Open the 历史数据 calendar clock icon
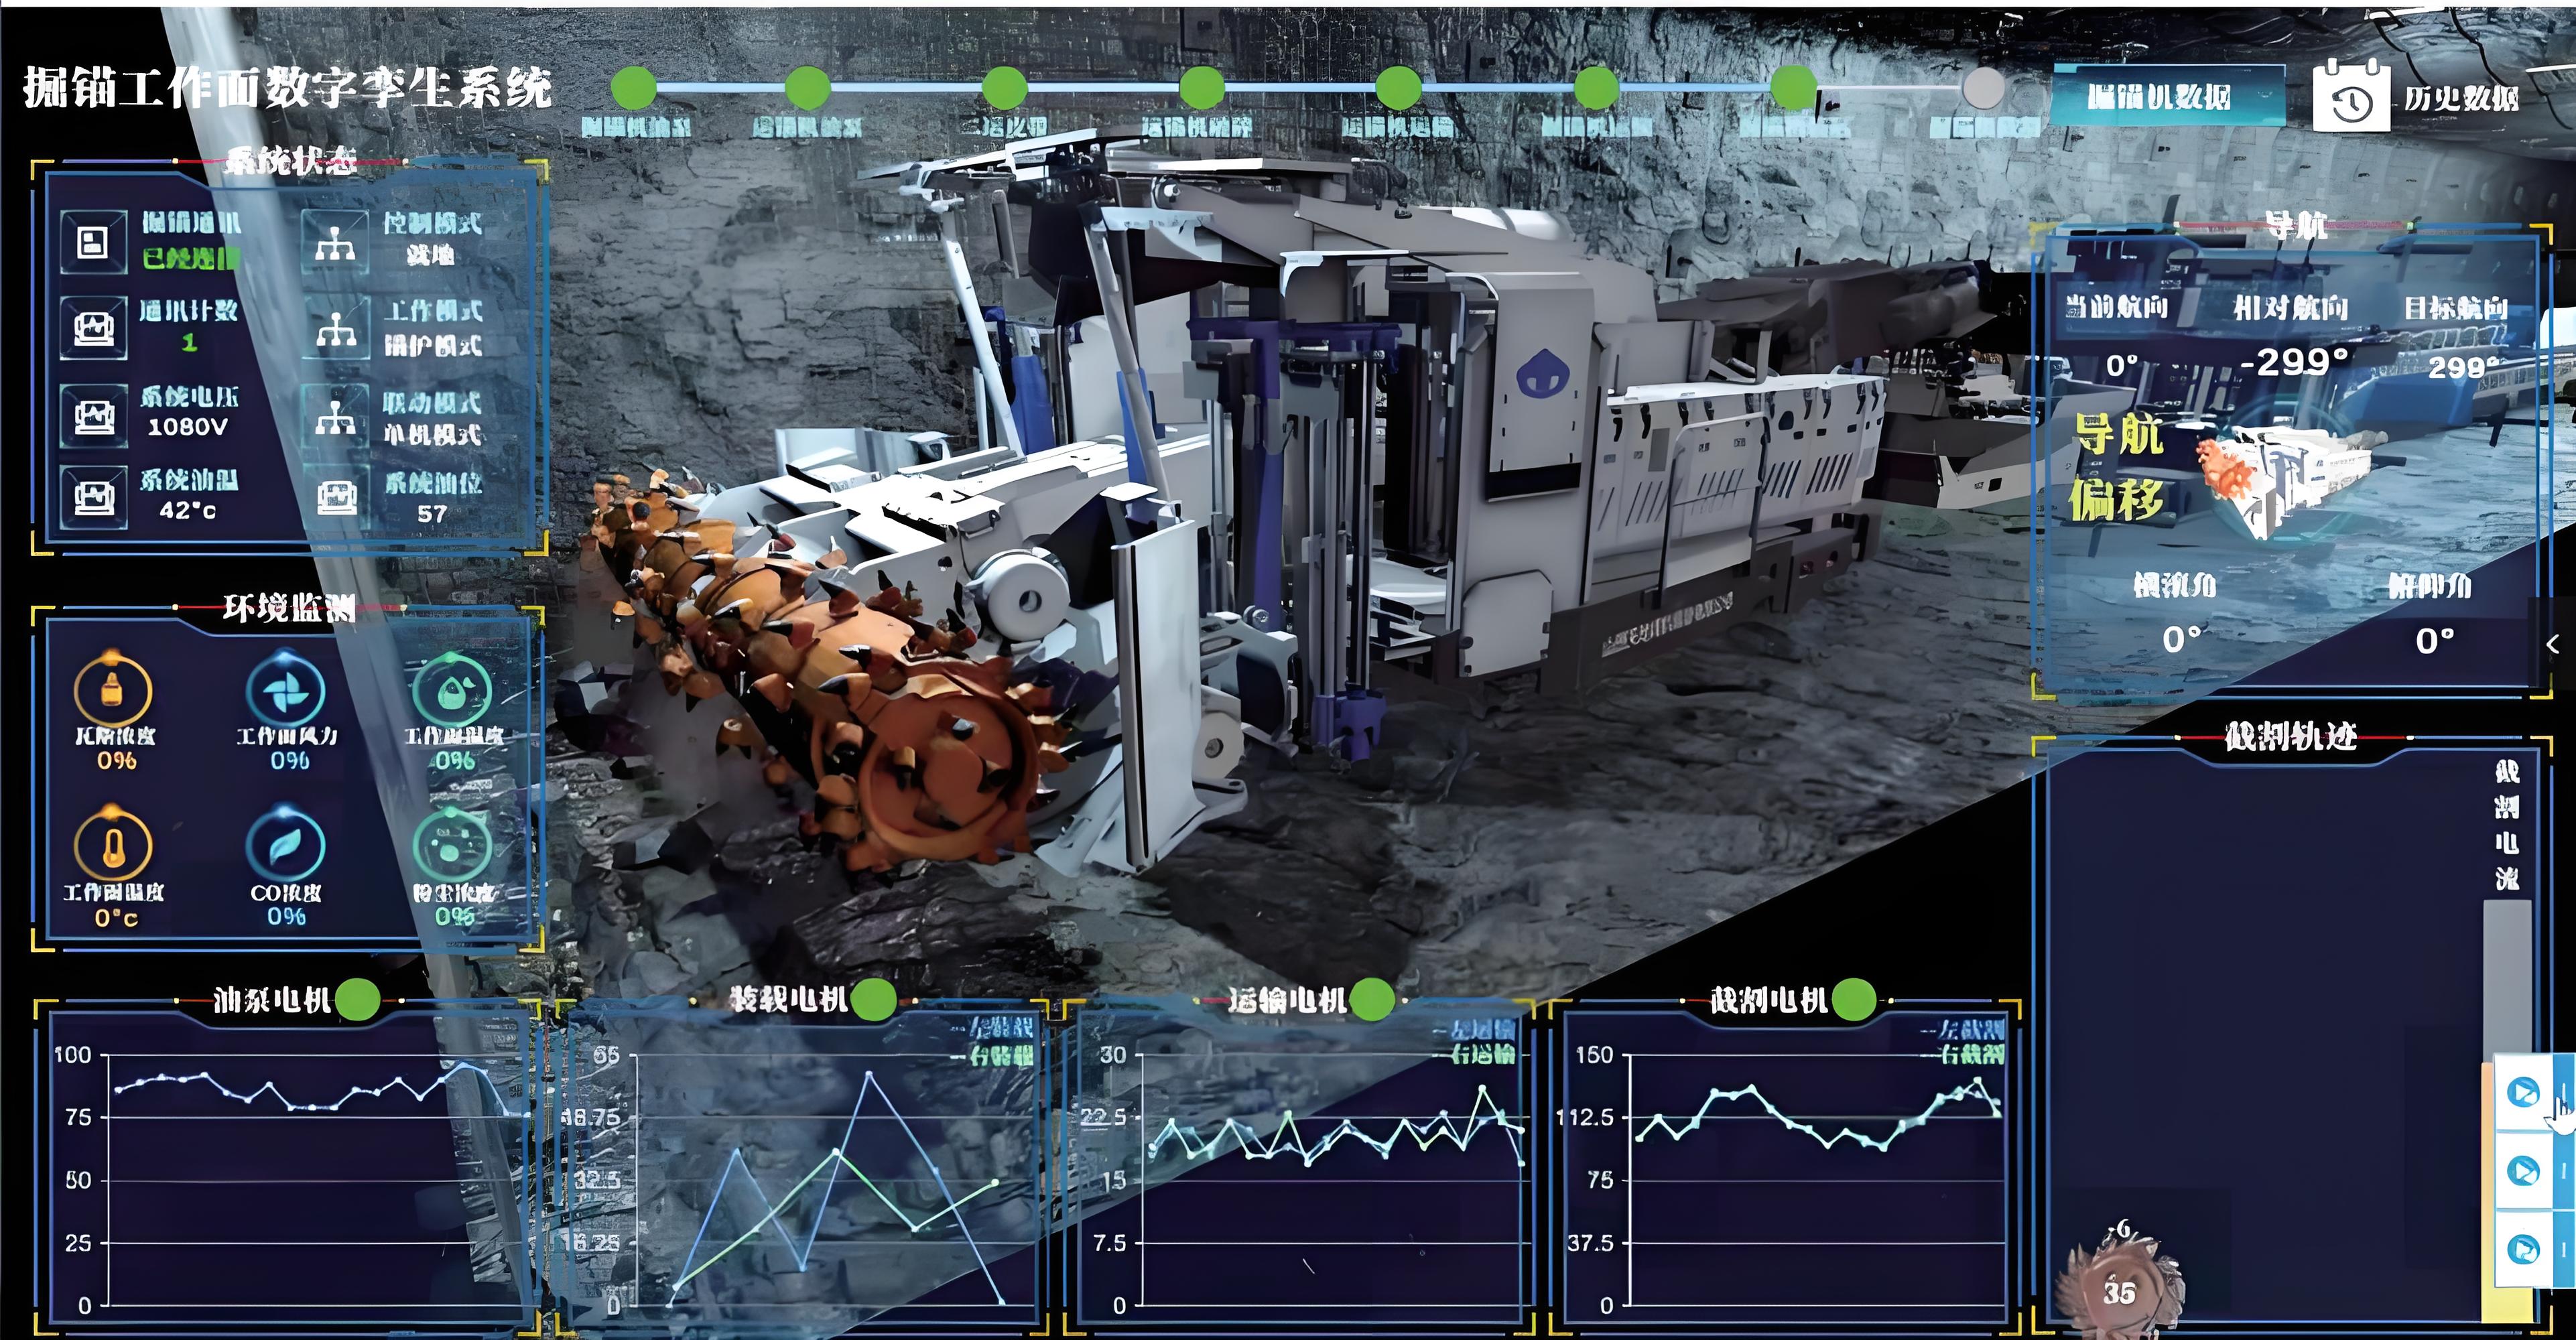 click(x=2351, y=96)
